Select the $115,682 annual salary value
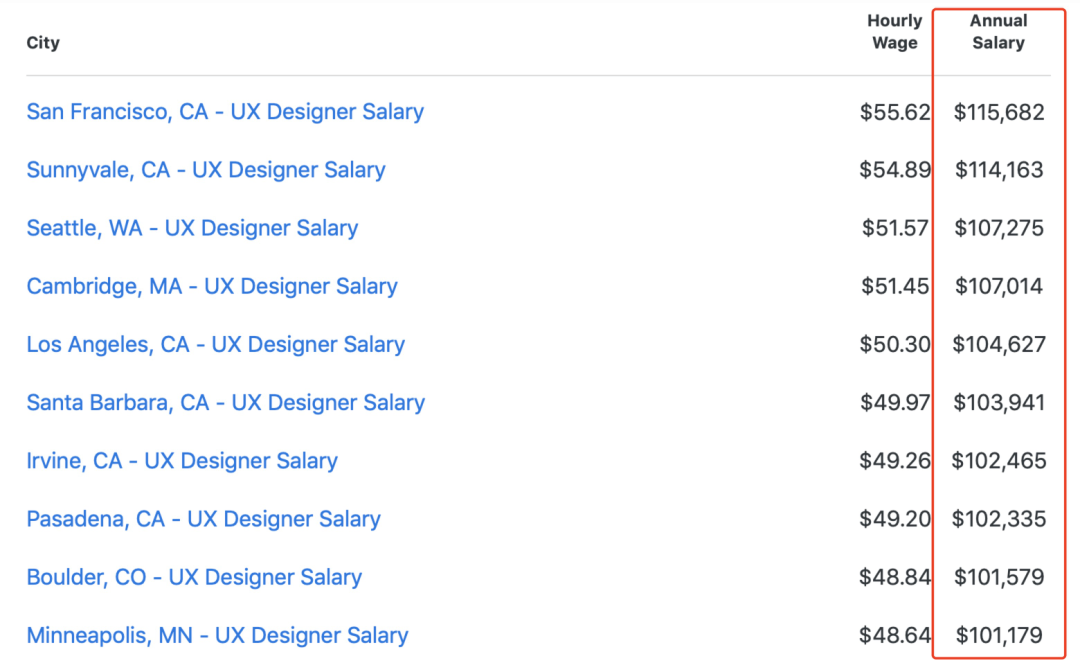Screen dimensions: 1080x672 pyautogui.click(x=999, y=112)
